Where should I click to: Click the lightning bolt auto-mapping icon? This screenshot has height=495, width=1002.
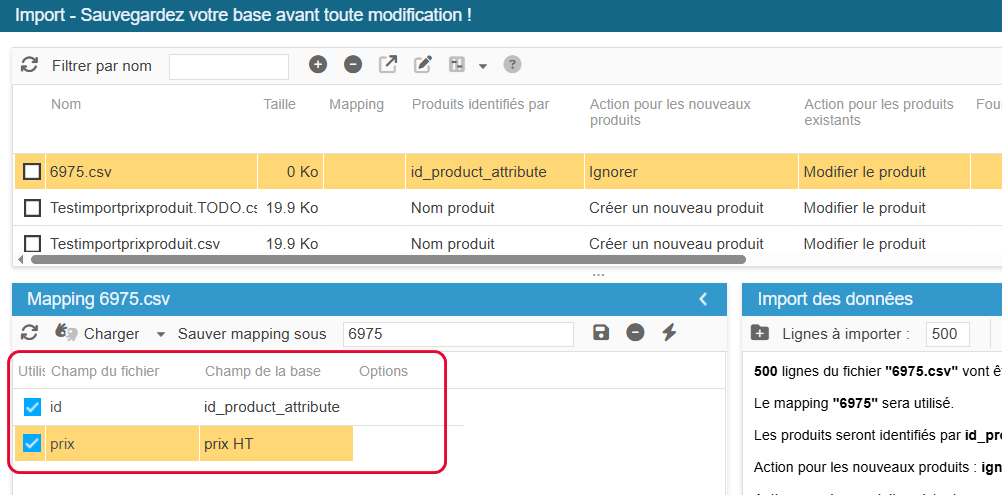[669, 333]
